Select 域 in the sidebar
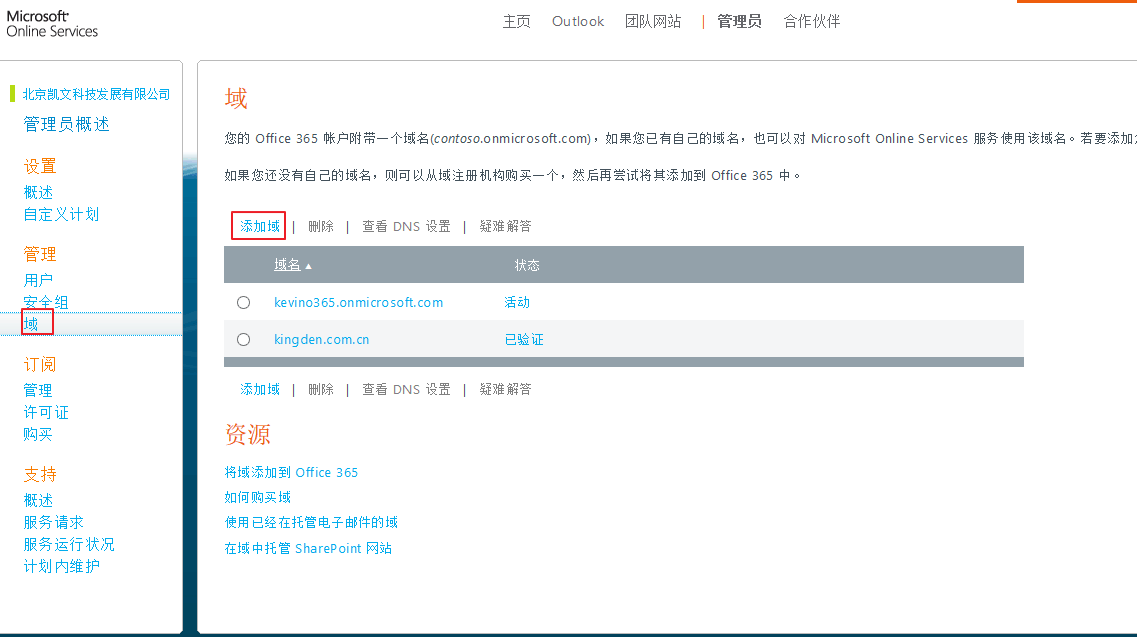 [31, 324]
